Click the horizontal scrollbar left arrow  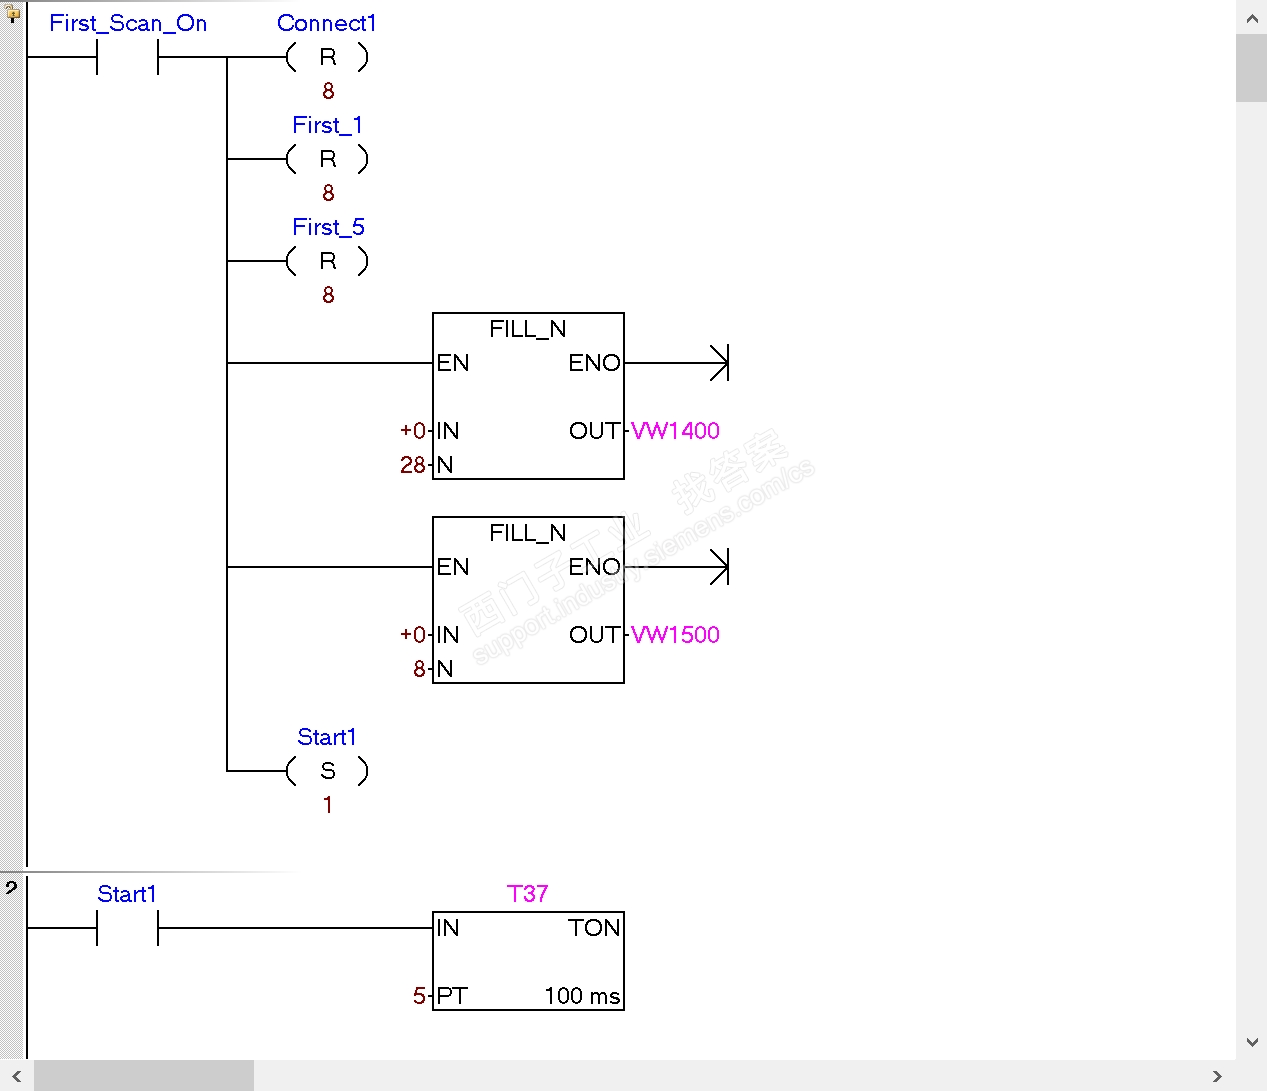(17, 1076)
